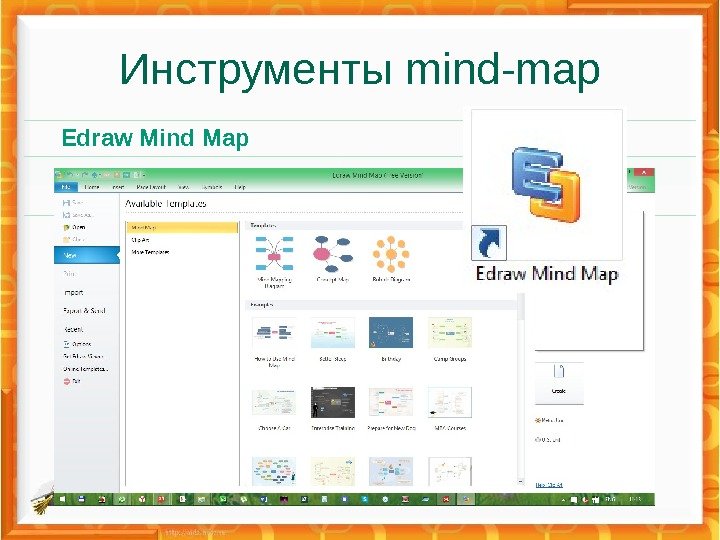Click the scrollbar down arrow in examples
This screenshot has width=720, height=540.
(x=520, y=481)
